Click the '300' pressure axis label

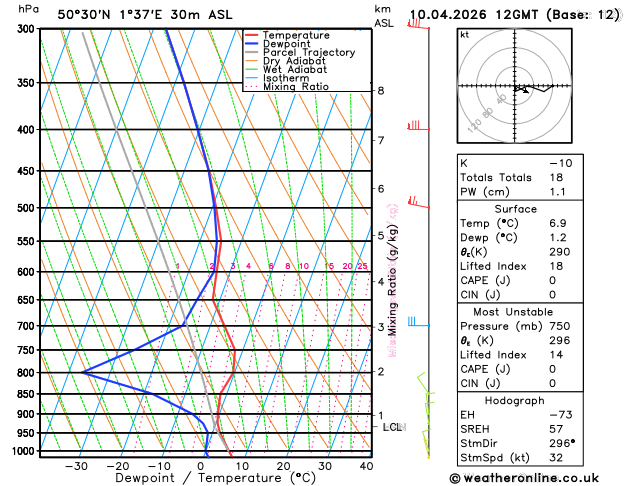click(28, 29)
